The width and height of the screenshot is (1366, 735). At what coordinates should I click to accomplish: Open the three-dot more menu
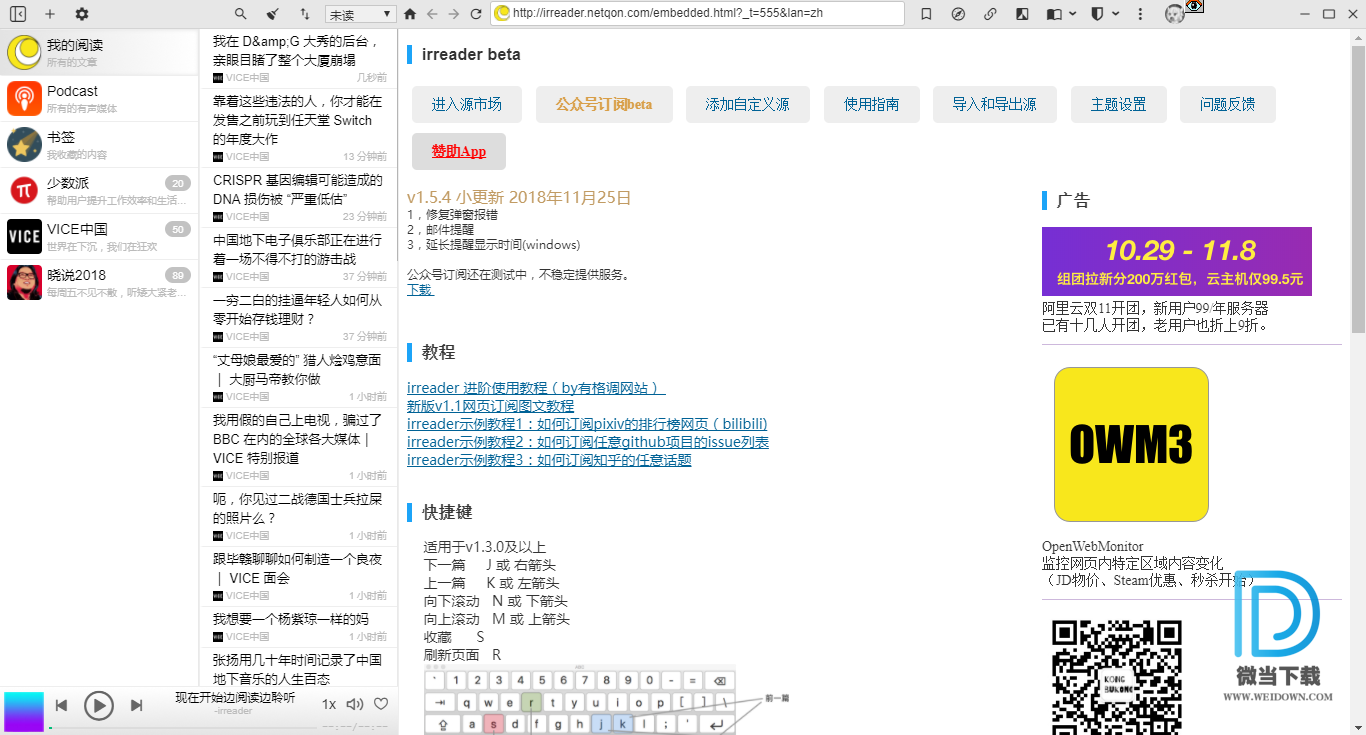point(1141,14)
